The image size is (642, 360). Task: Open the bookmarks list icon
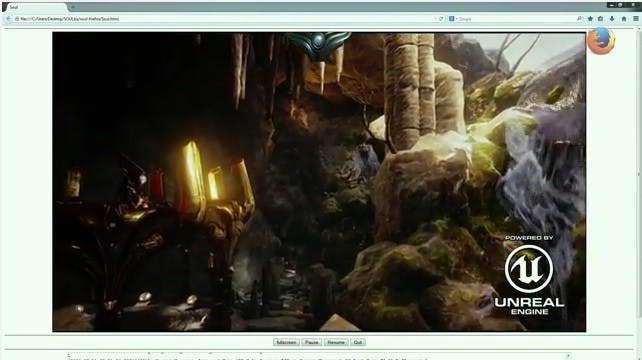click(601, 19)
